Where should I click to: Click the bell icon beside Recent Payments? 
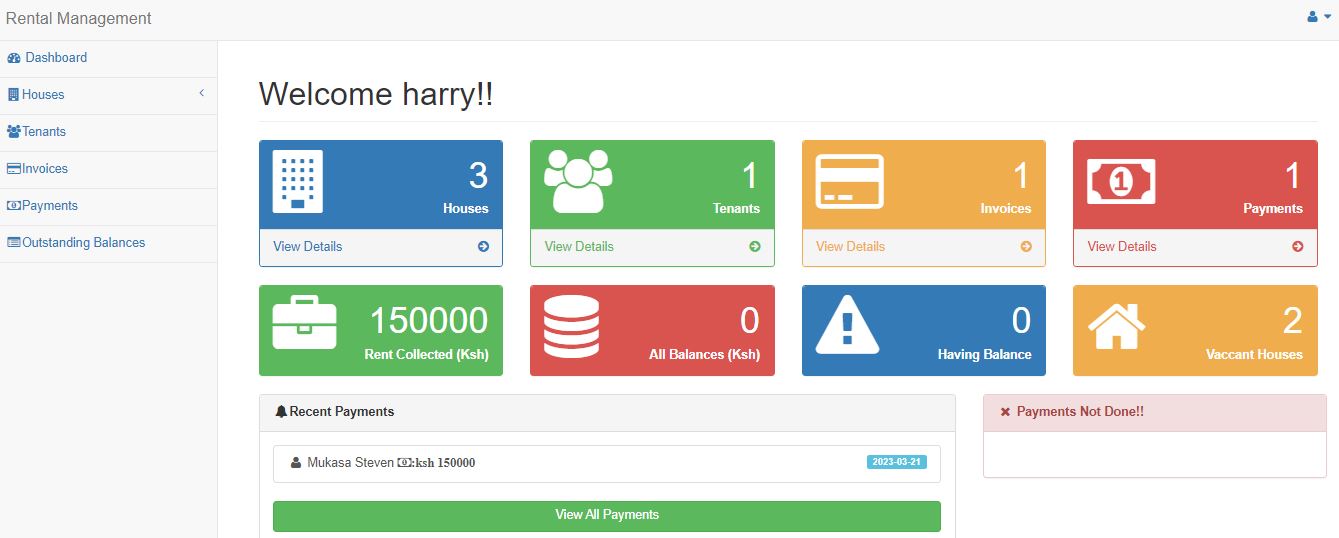point(281,412)
